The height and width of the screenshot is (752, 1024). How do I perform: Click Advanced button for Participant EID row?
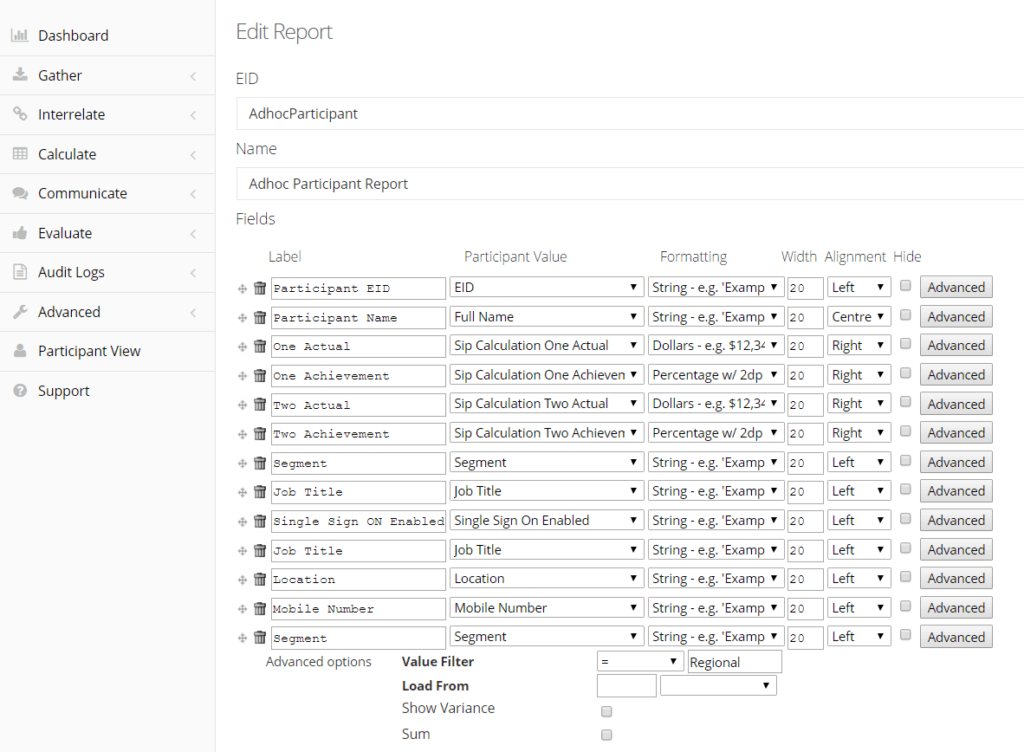pyautogui.click(x=956, y=287)
